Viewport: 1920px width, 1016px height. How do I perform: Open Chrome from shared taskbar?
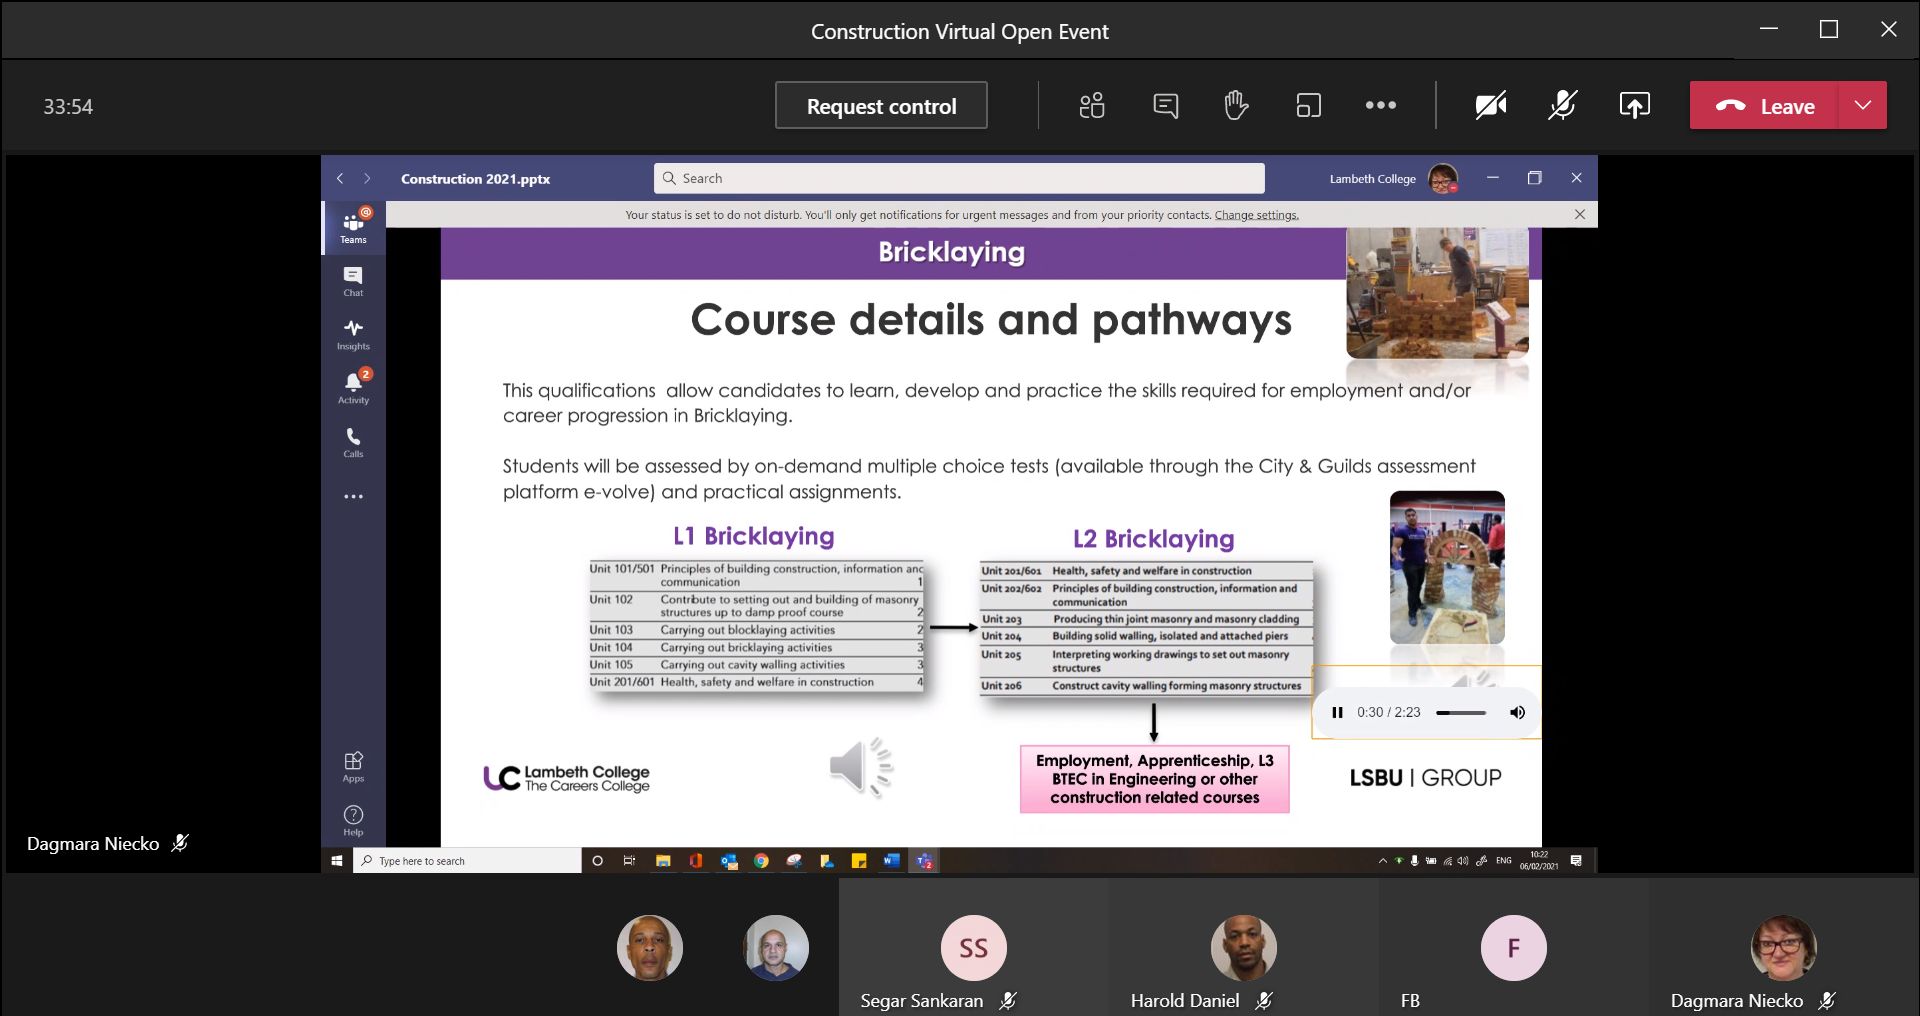[x=761, y=860]
